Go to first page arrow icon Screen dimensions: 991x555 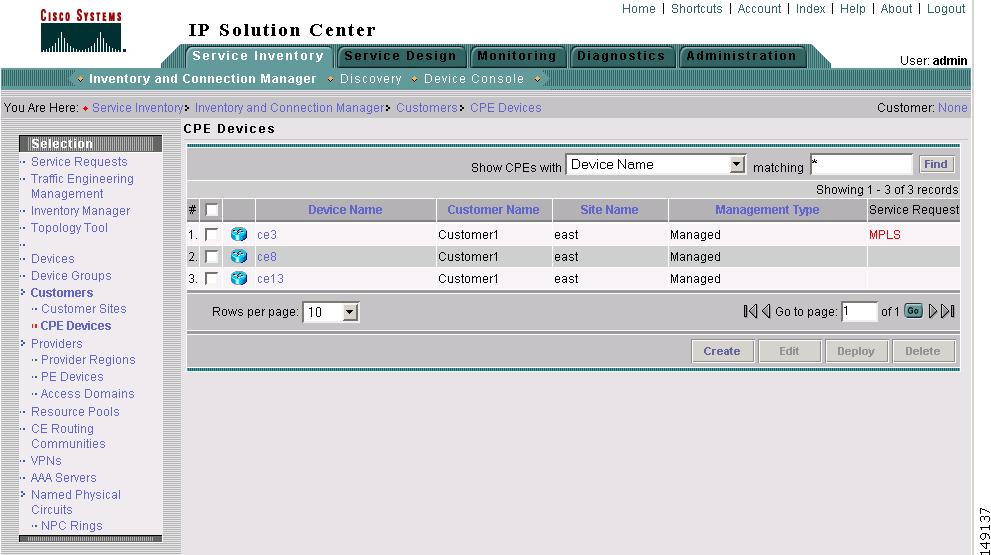(x=750, y=311)
